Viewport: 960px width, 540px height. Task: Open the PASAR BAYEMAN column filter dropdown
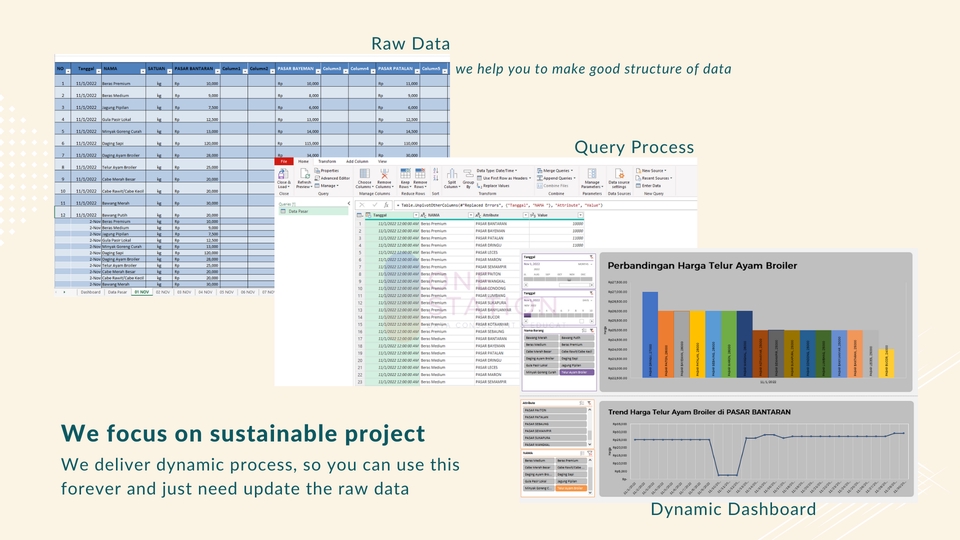(318, 72)
